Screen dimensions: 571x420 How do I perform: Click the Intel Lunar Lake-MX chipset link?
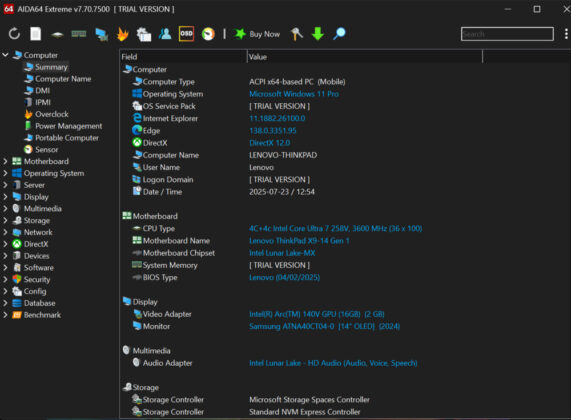point(282,253)
